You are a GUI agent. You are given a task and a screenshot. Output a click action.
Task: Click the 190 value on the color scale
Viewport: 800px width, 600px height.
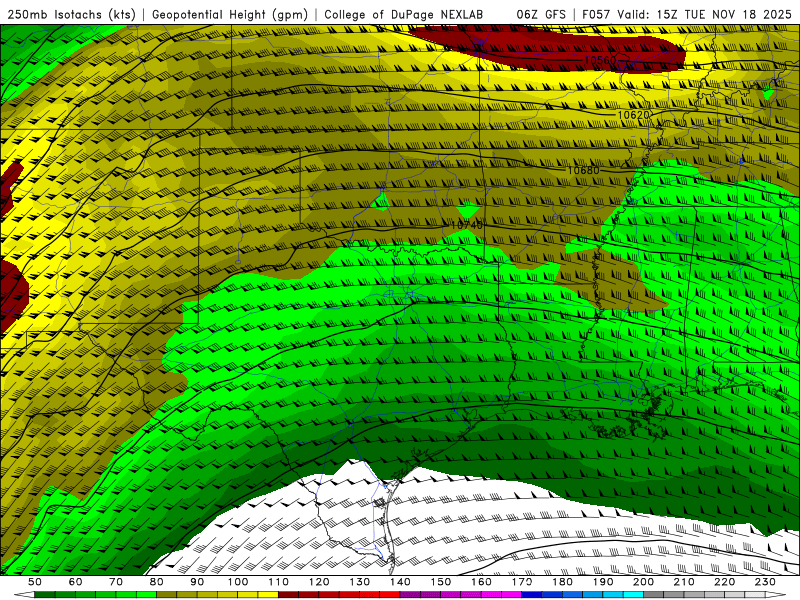[603, 582]
